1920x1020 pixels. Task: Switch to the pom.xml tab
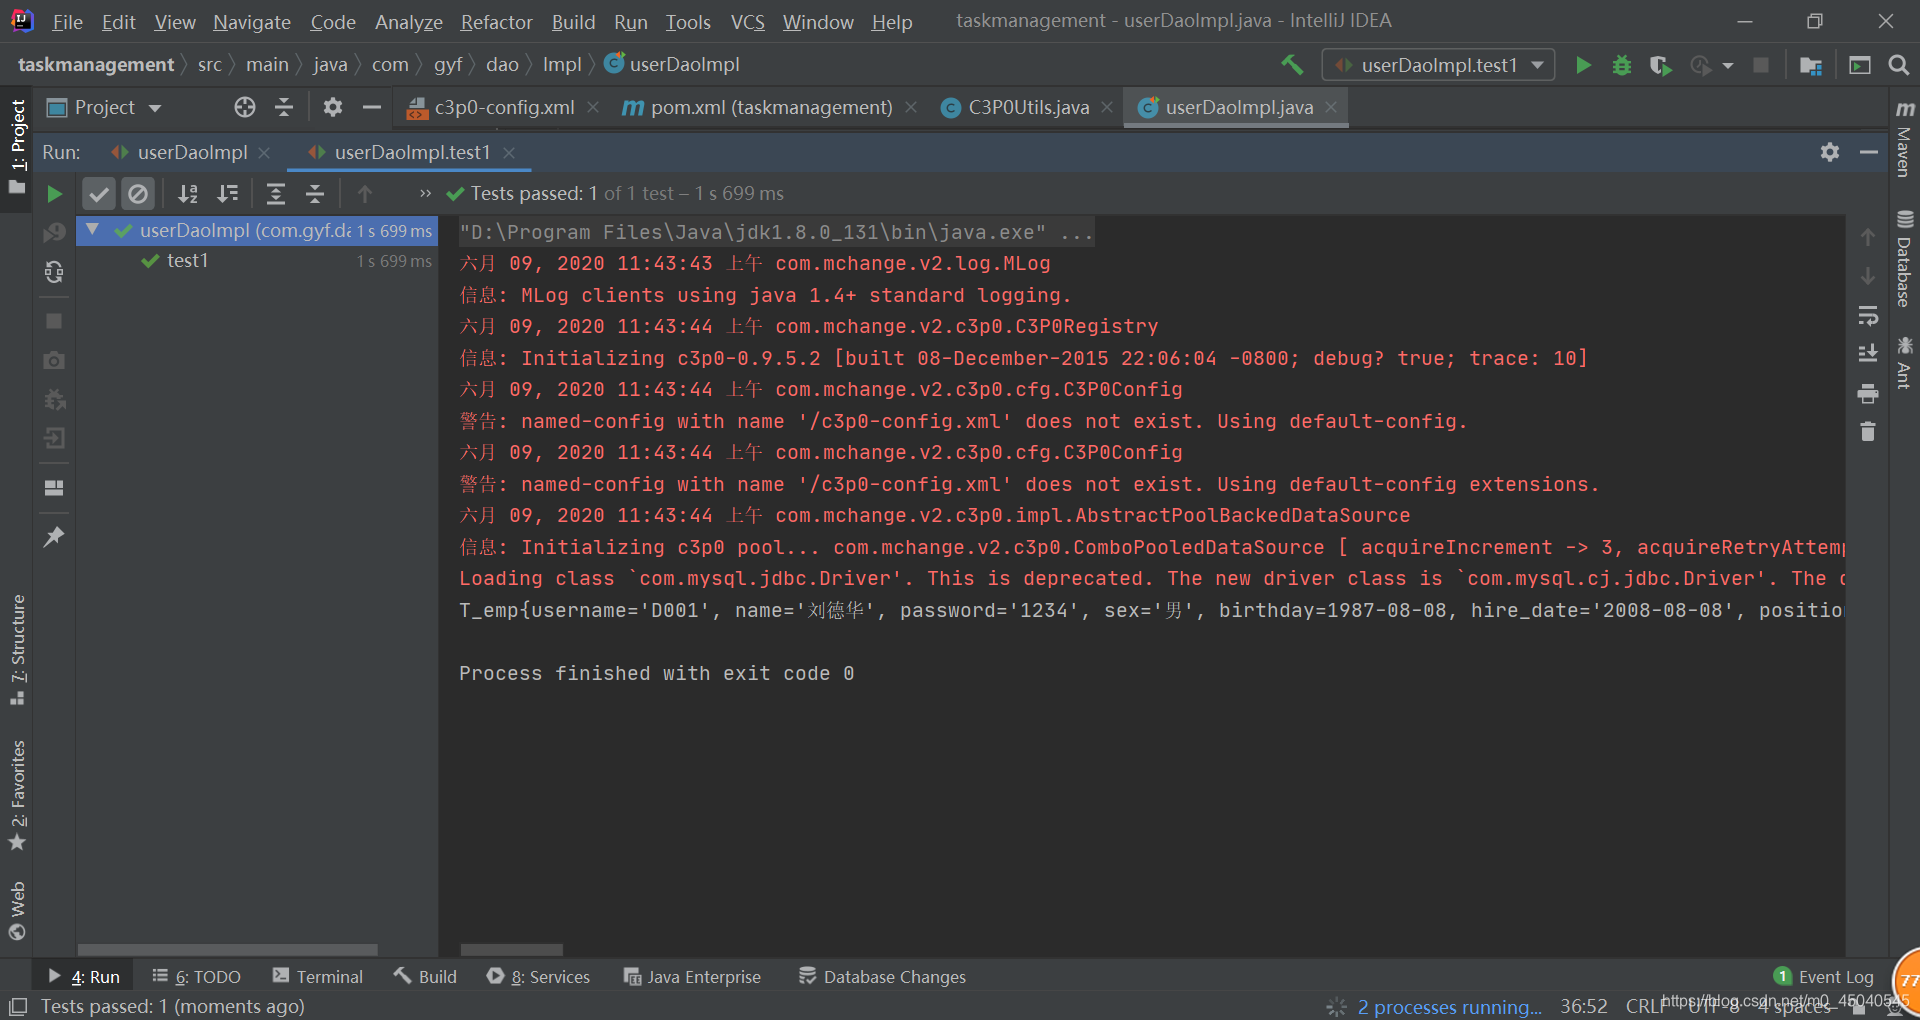click(769, 107)
